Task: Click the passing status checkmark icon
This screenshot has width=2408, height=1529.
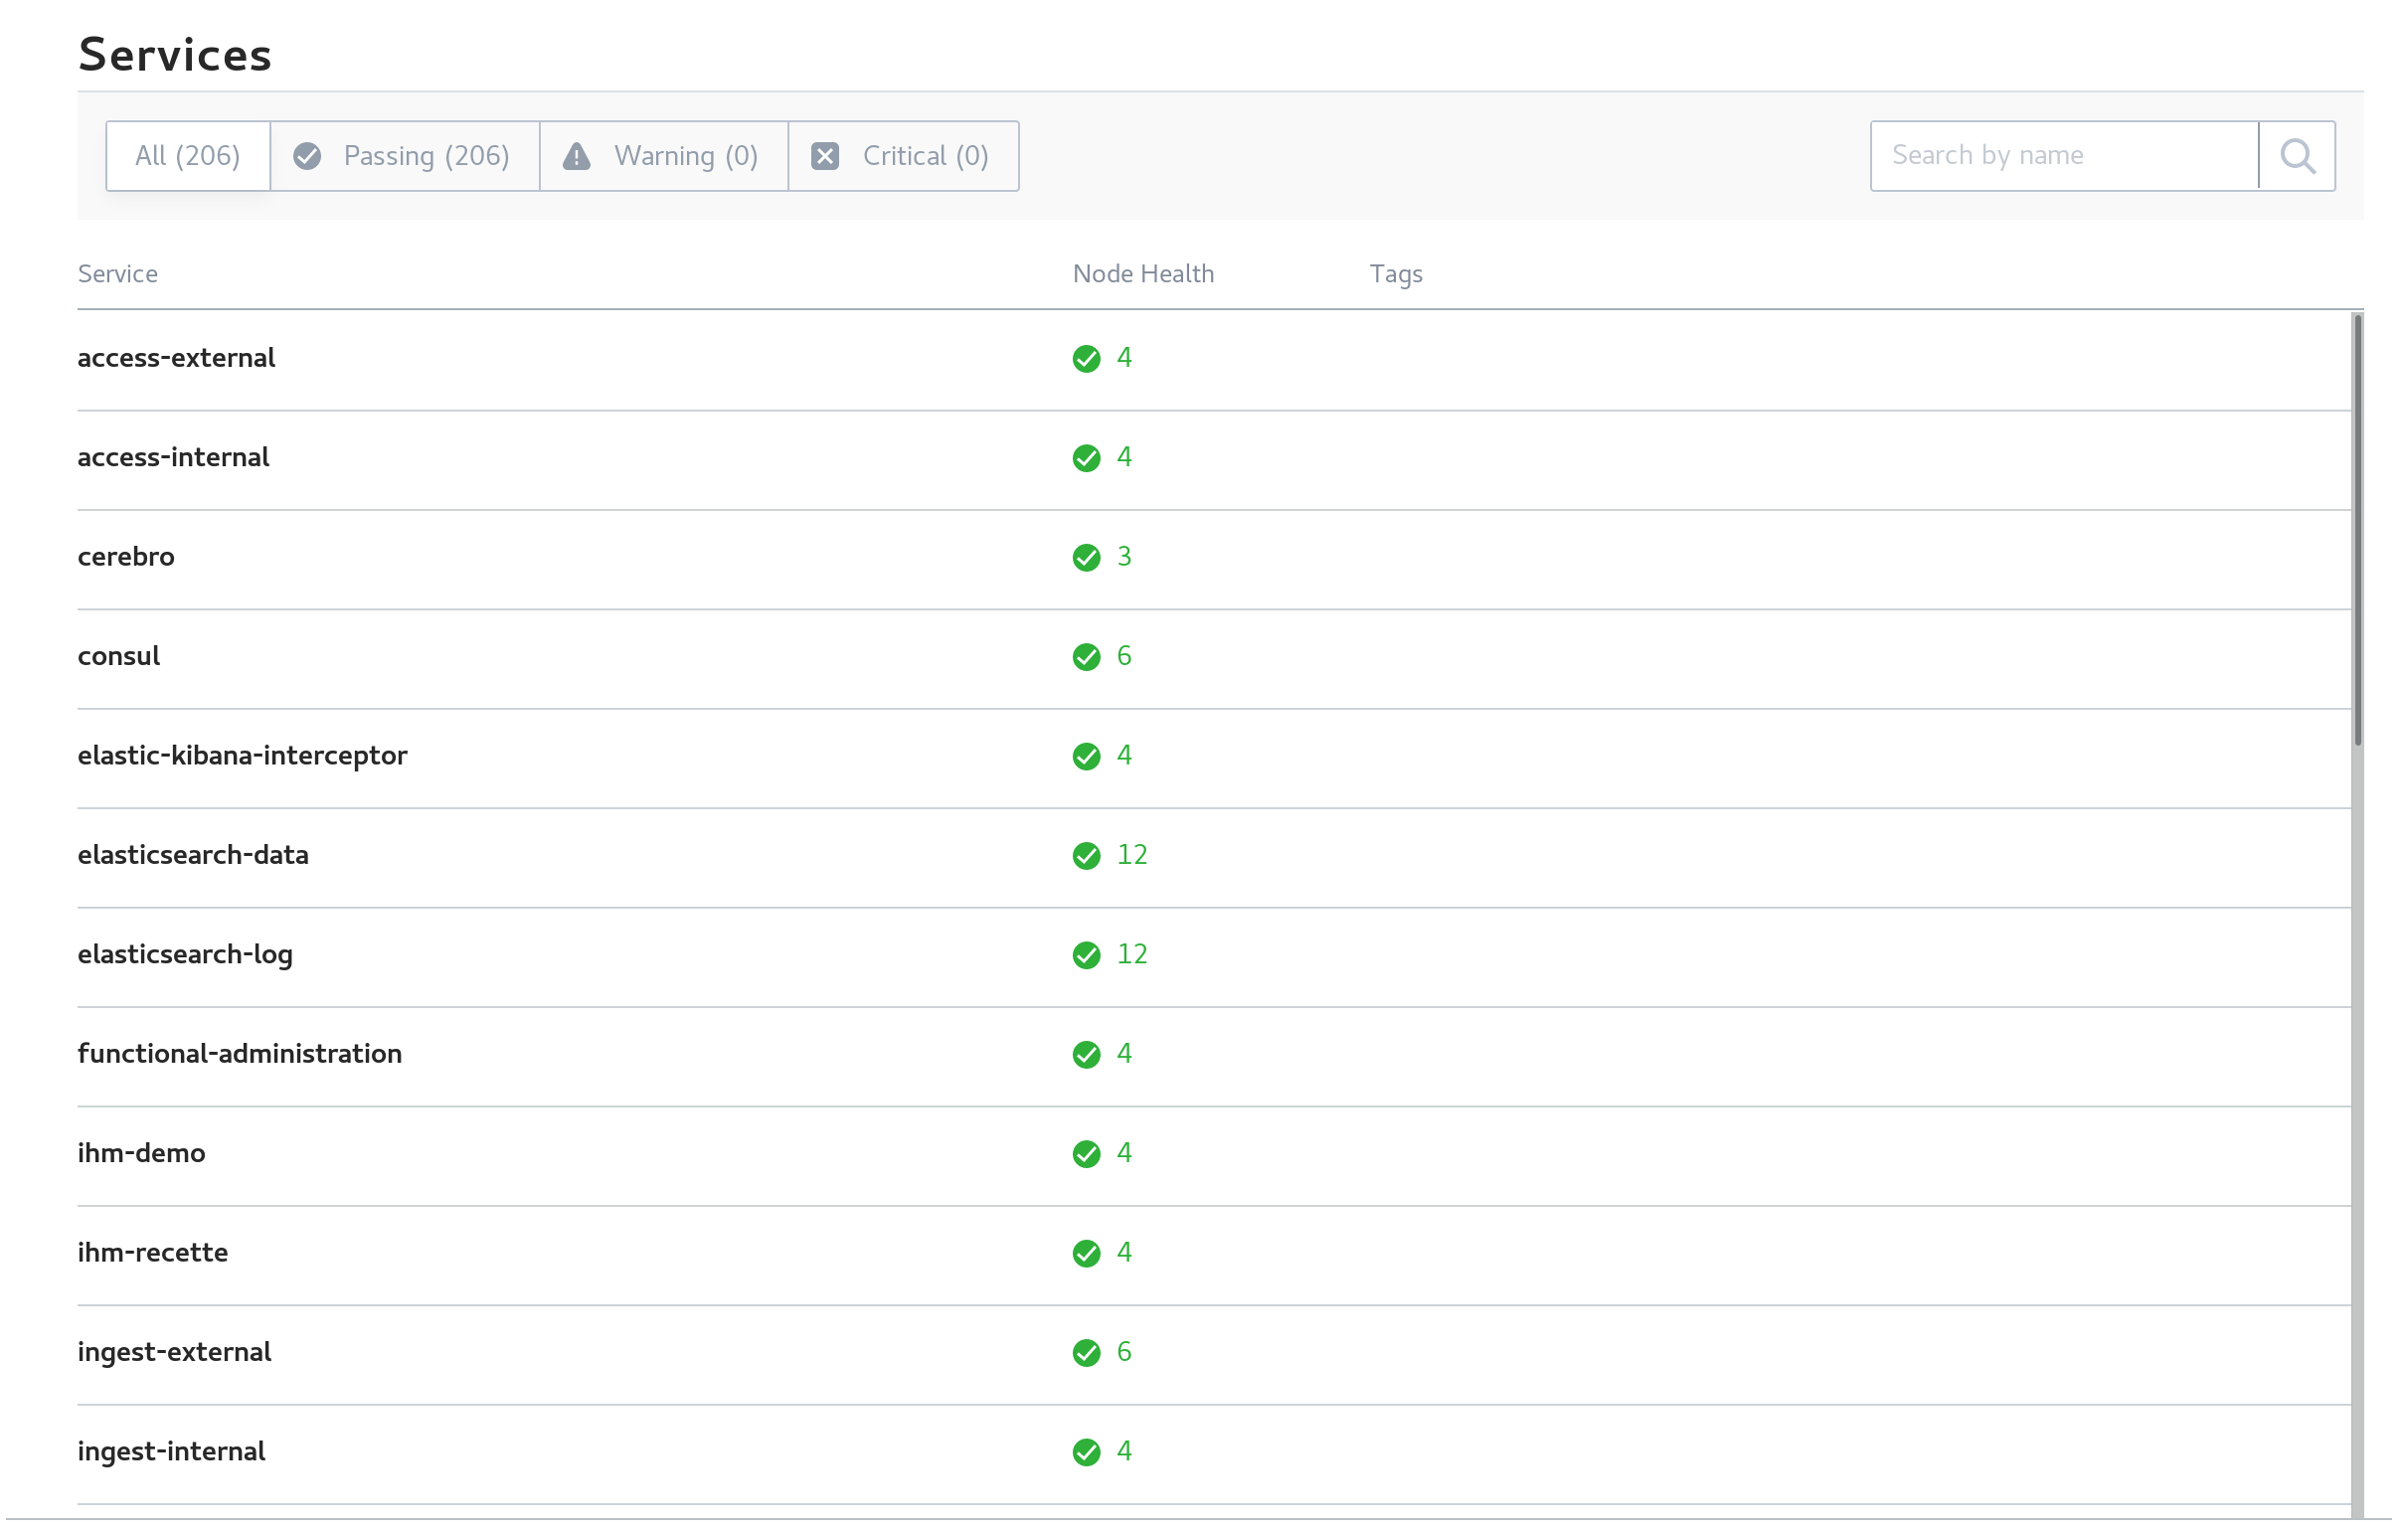Action: [309, 154]
